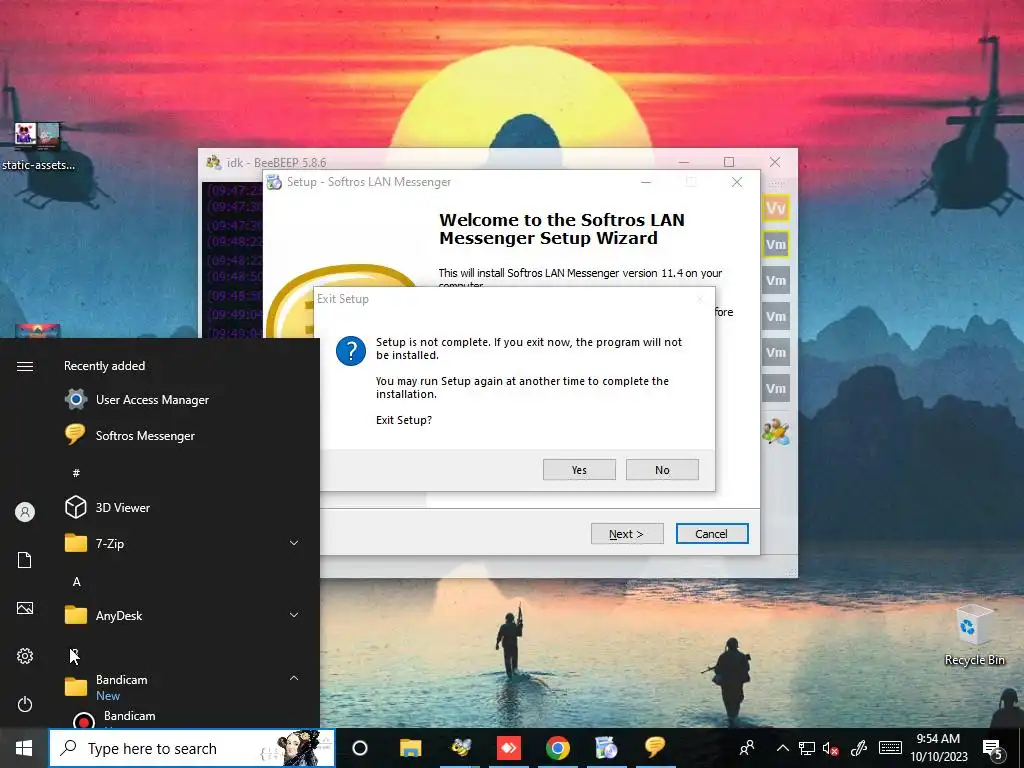Screen dimensions: 1024x768
Task: Open touch keyboard tray icon
Action: 890,748
